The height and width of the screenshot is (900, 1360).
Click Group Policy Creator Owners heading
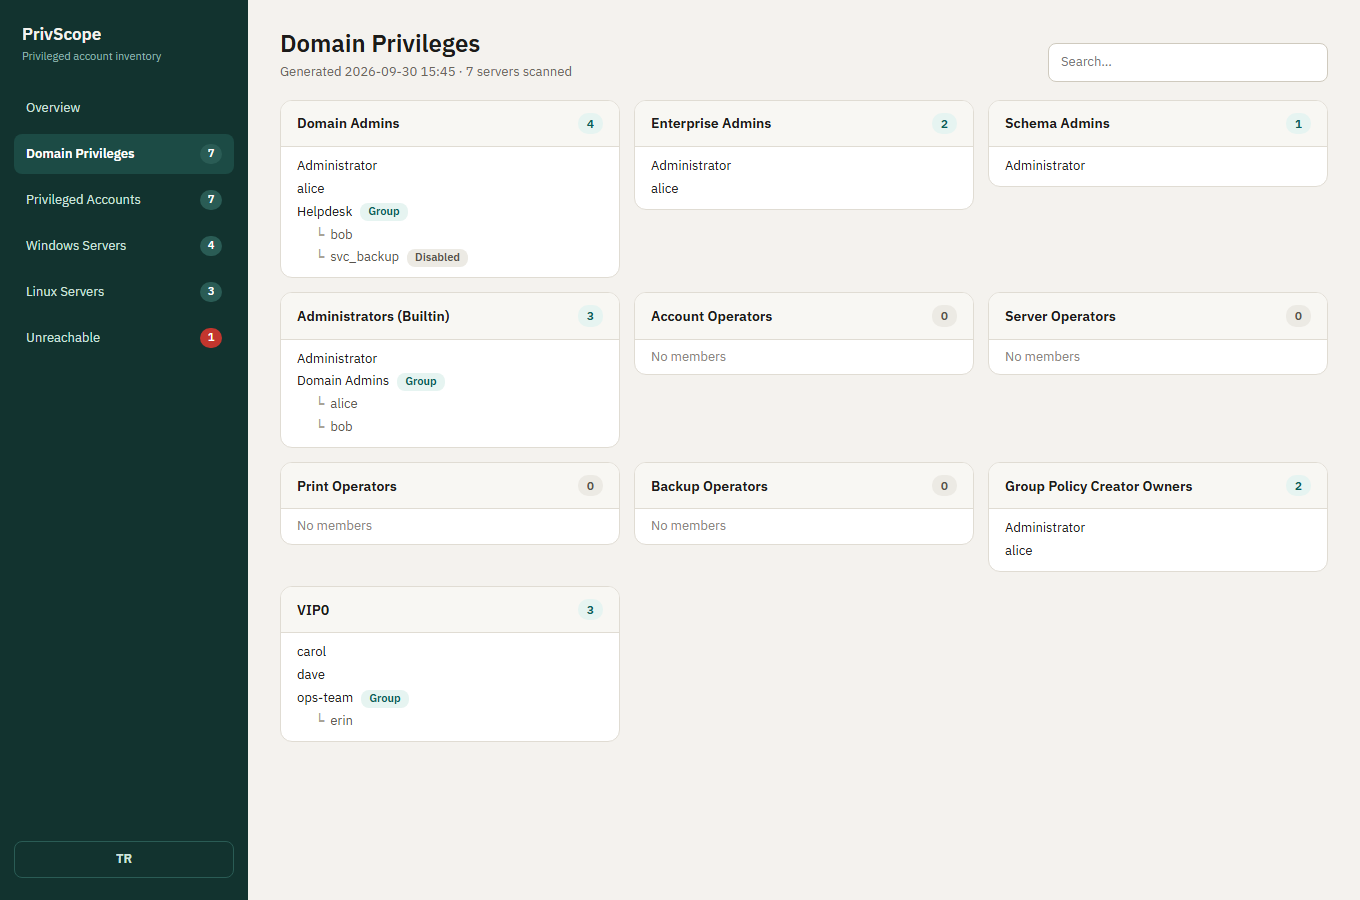click(x=1099, y=487)
